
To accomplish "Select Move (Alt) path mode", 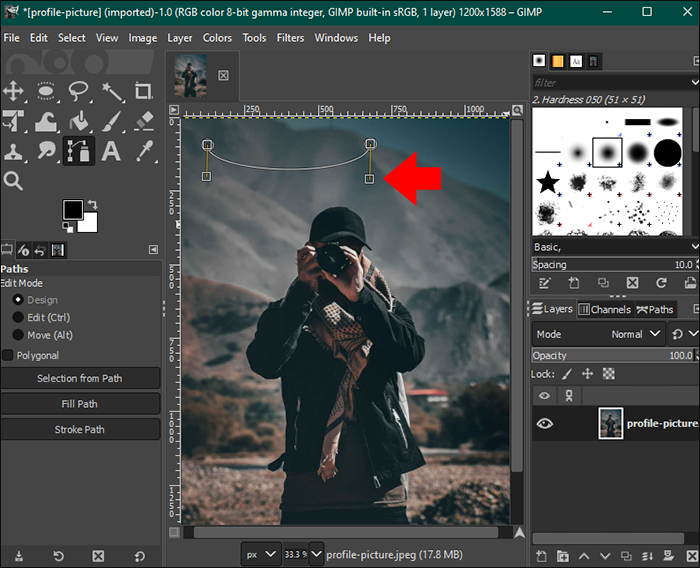I will [19, 335].
